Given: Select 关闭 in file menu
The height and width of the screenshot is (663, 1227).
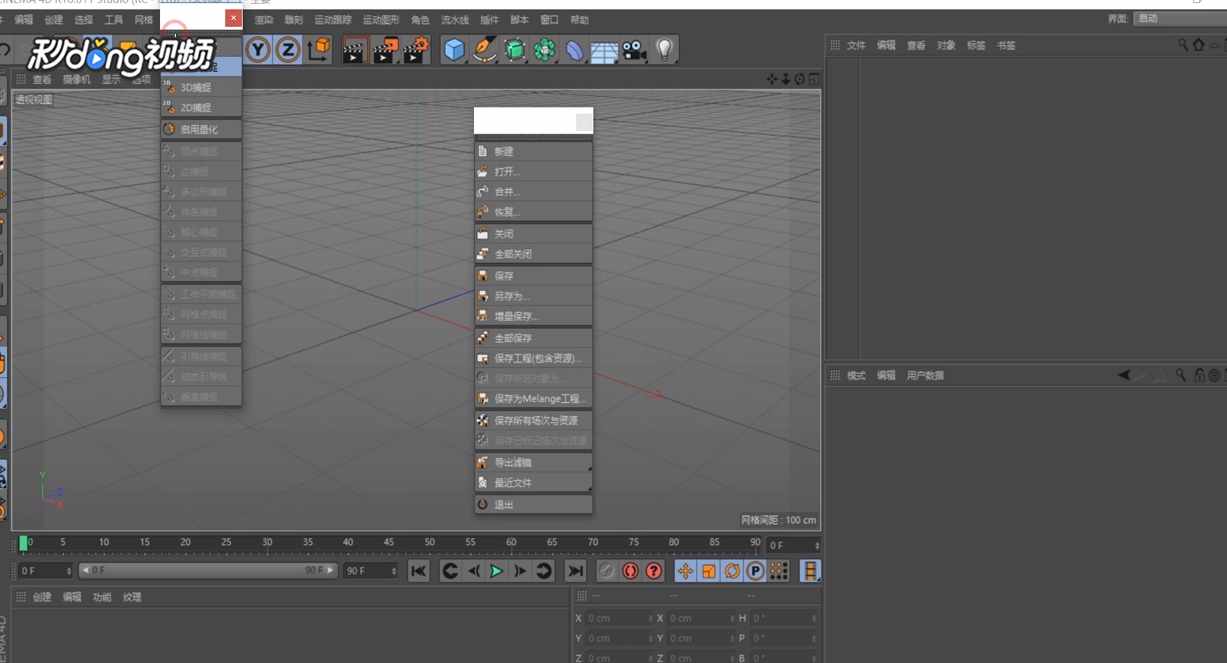Looking at the screenshot, I should pos(533,233).
